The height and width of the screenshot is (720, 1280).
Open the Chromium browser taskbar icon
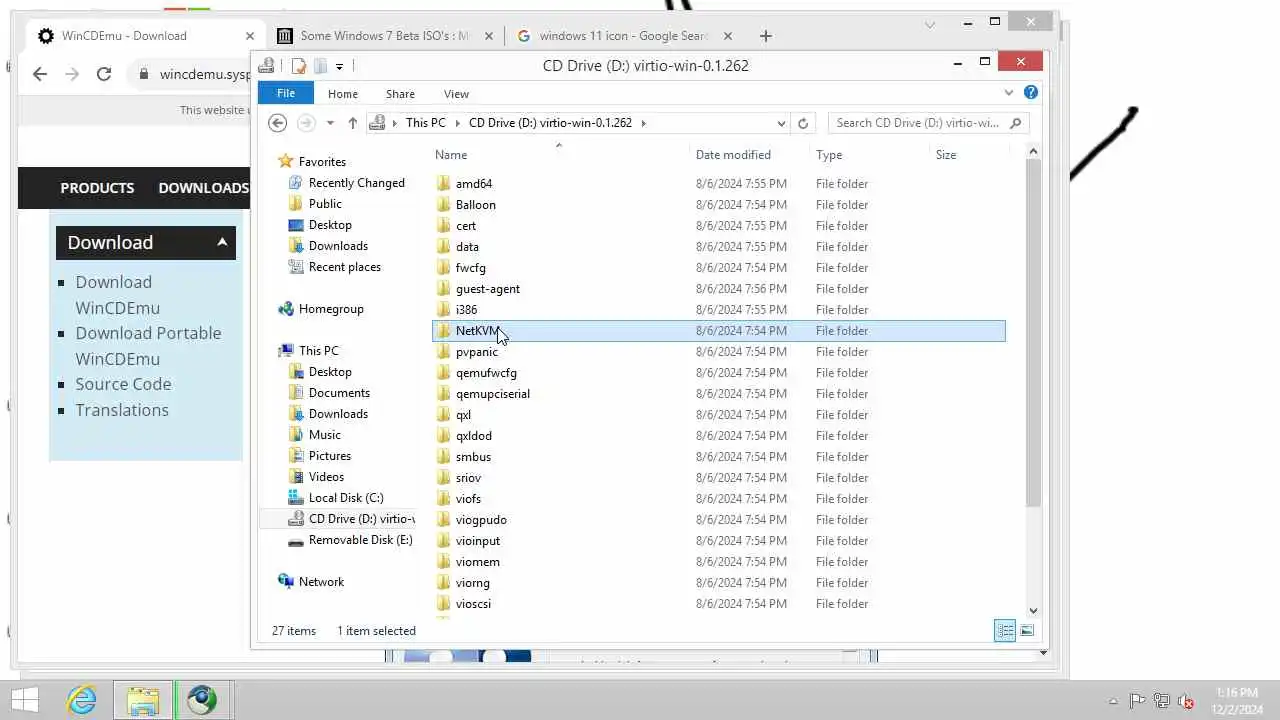pos(202,700)
